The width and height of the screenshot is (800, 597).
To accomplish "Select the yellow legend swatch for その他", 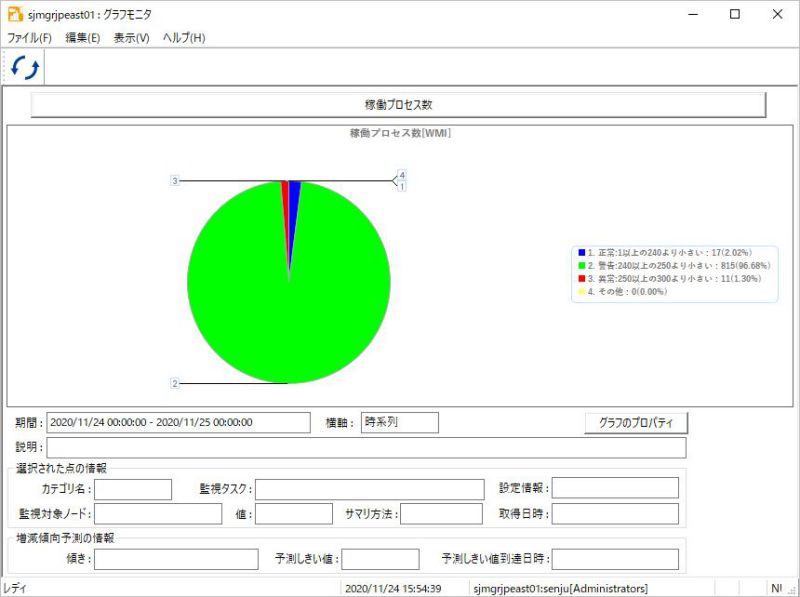I will click(x=582, y=291).
